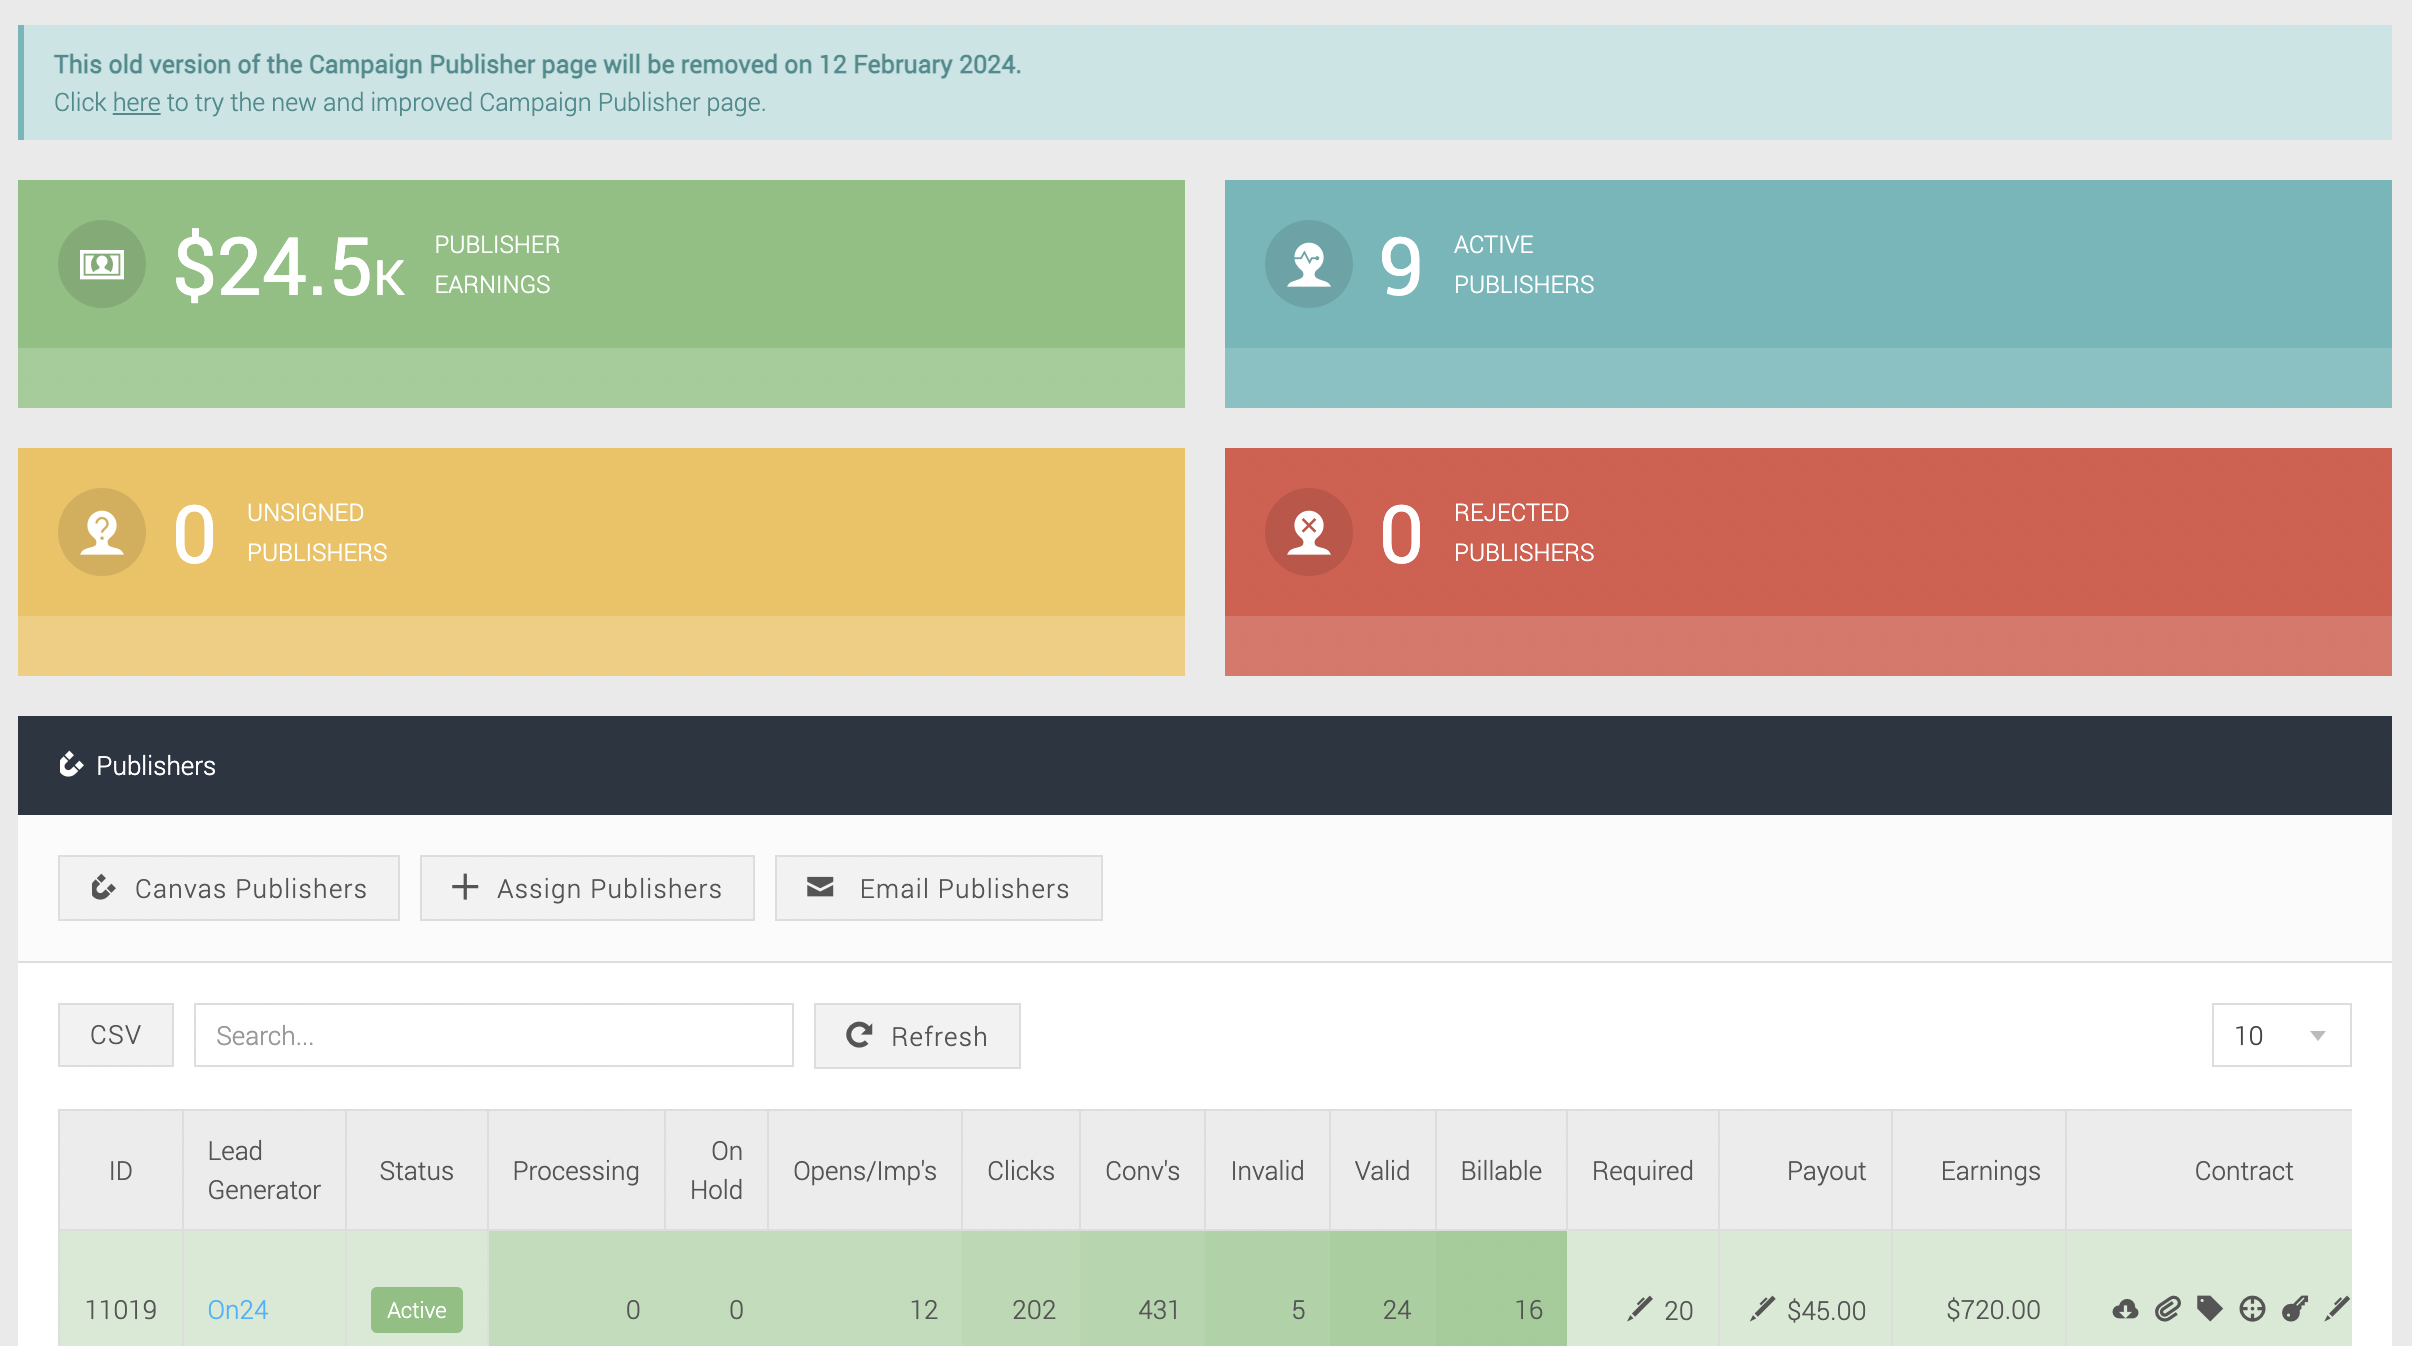Click the crosshair target icon for On24

[x=2252, y=1309]
